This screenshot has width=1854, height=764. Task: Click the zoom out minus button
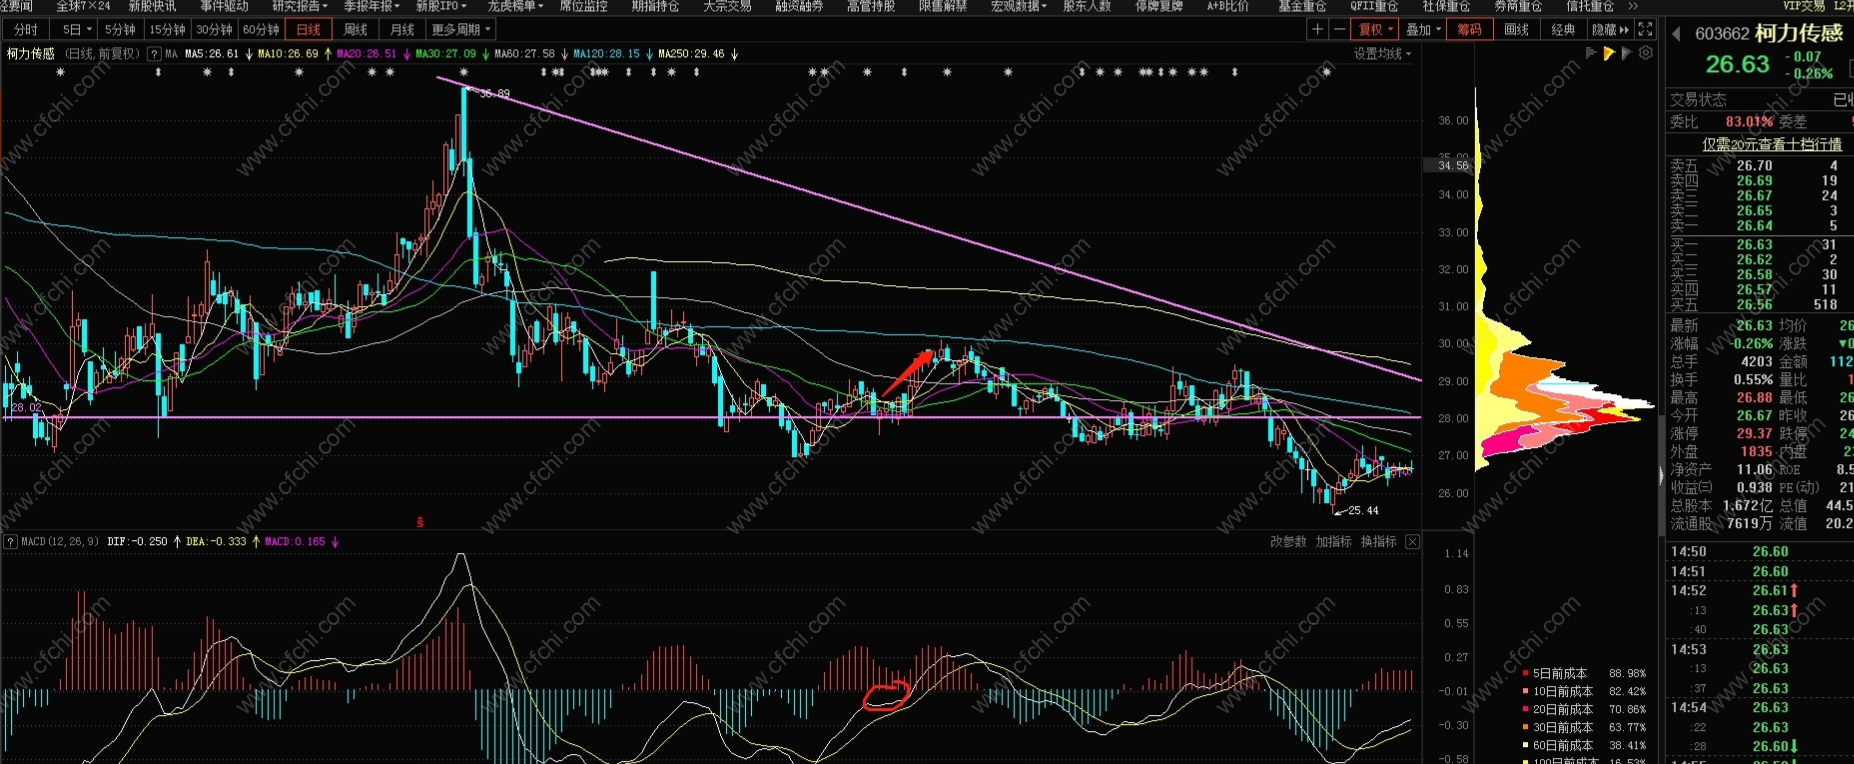[x=1339, y=30]
